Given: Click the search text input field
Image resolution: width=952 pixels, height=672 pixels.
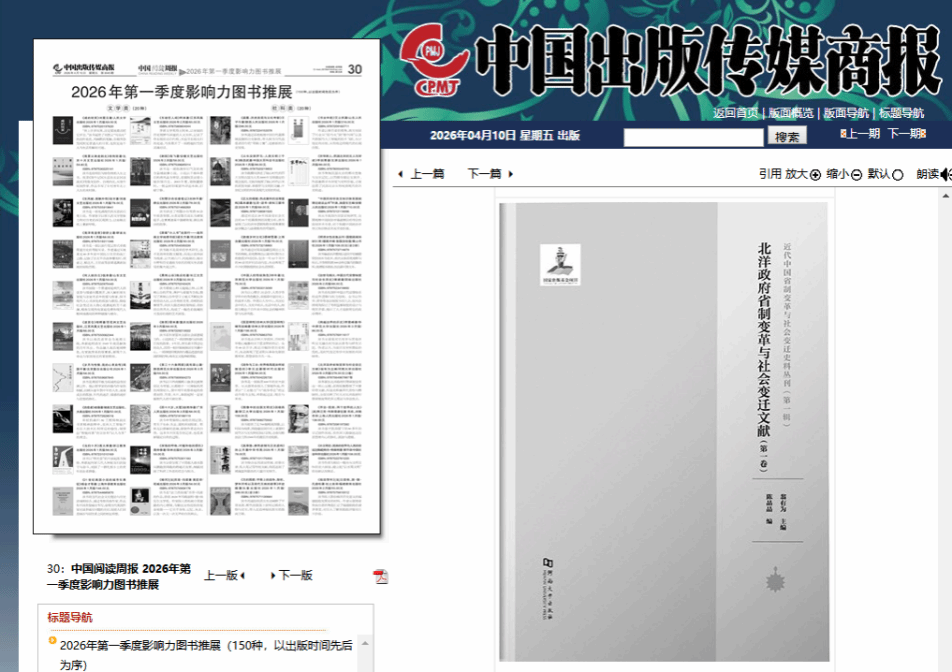Looking at the screenshot, I should point(693,137).
